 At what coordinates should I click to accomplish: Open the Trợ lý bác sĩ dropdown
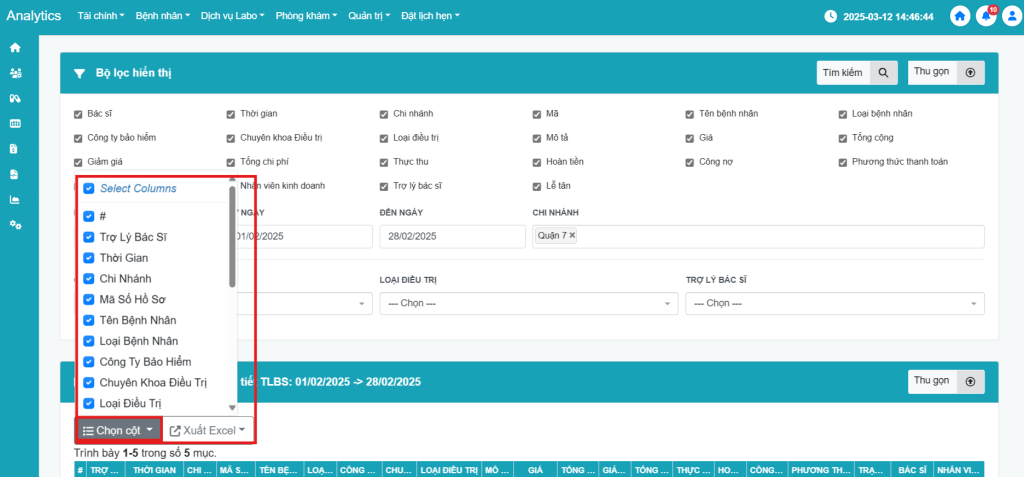834,303
